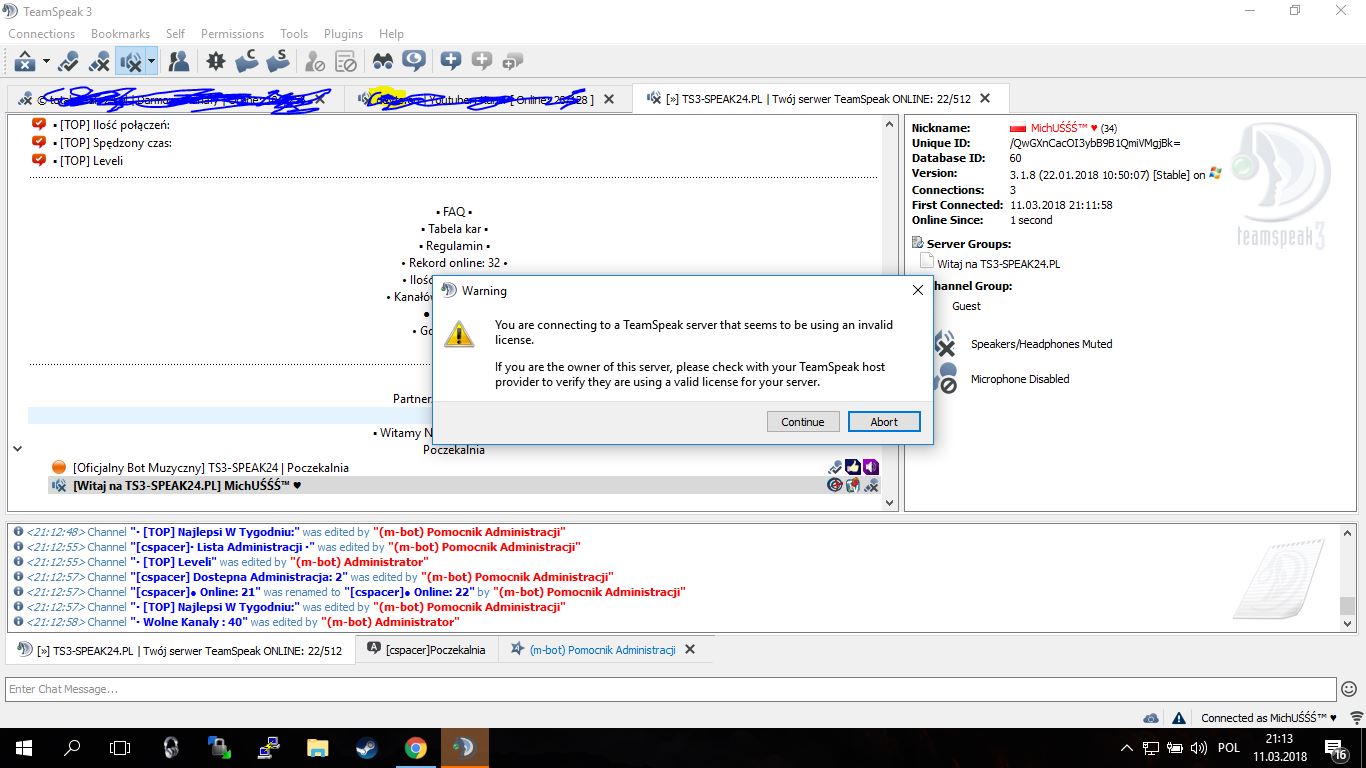Toggle mute speakers/headphones in the toolbar

[130, 62]
